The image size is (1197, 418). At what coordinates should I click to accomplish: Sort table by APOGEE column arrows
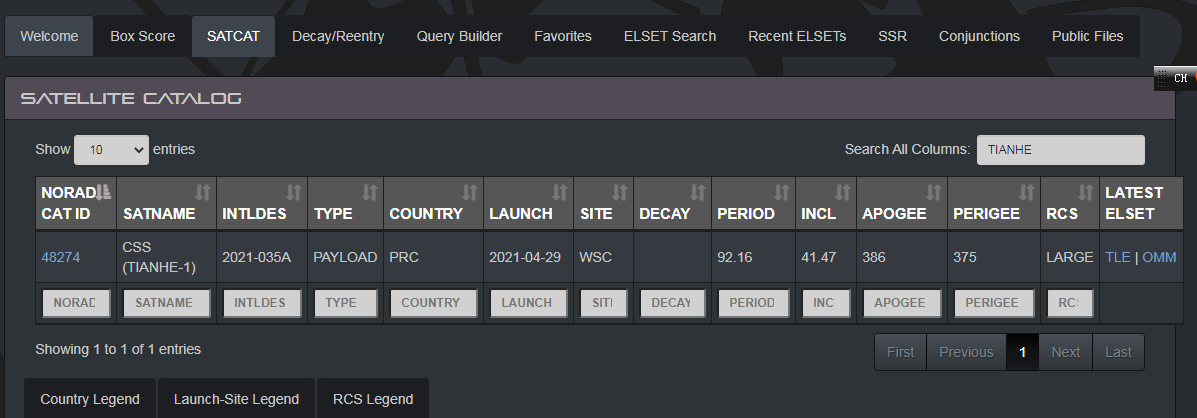coord(934,191)
